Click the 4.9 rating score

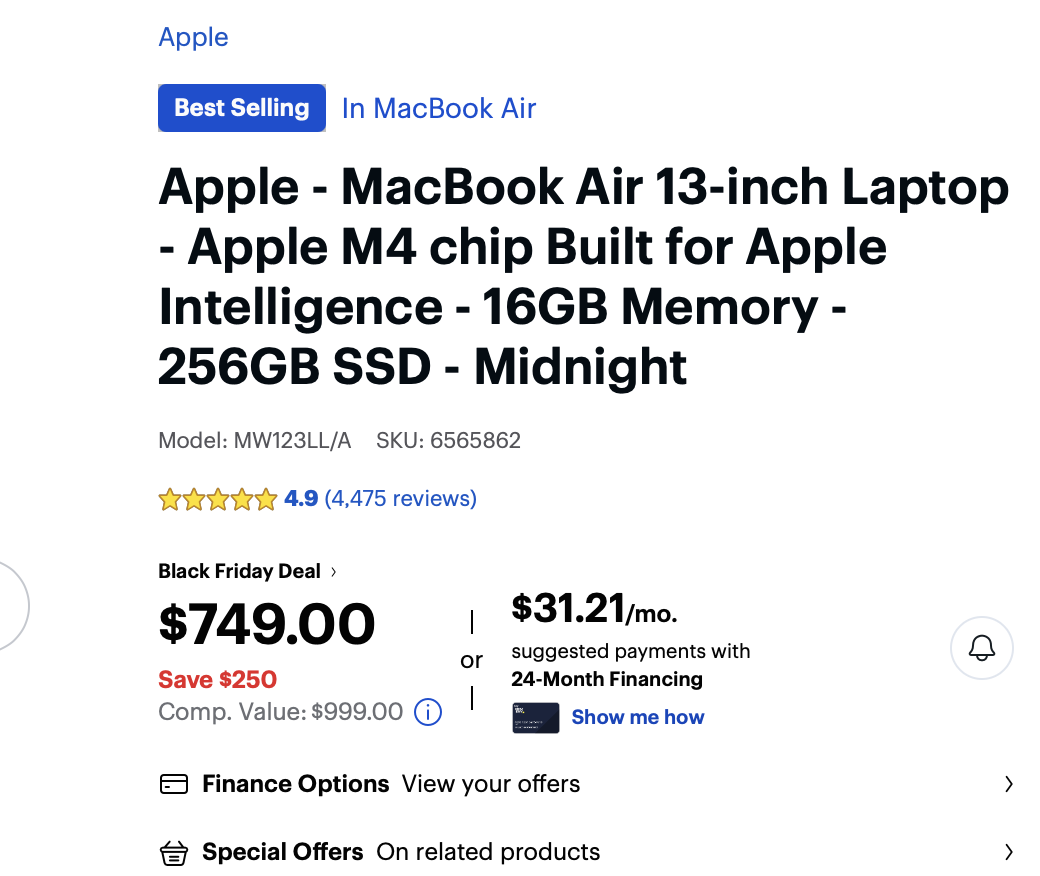pyautogui.click(x=301, y=498)
